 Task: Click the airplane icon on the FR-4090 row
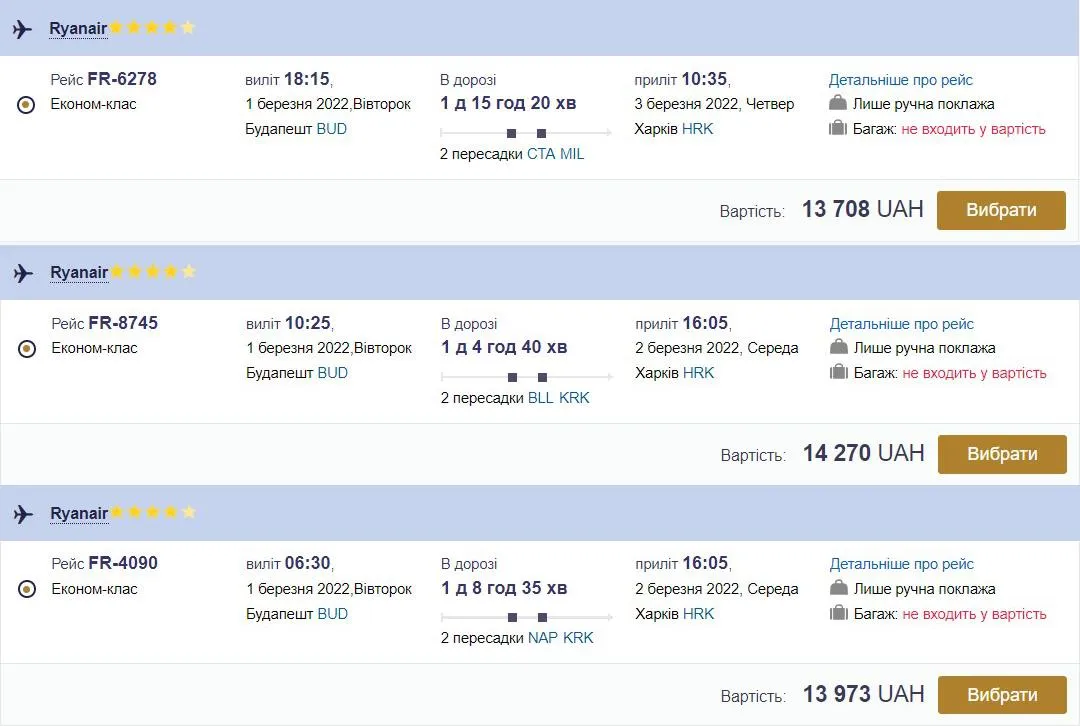(x=22, y=512)
